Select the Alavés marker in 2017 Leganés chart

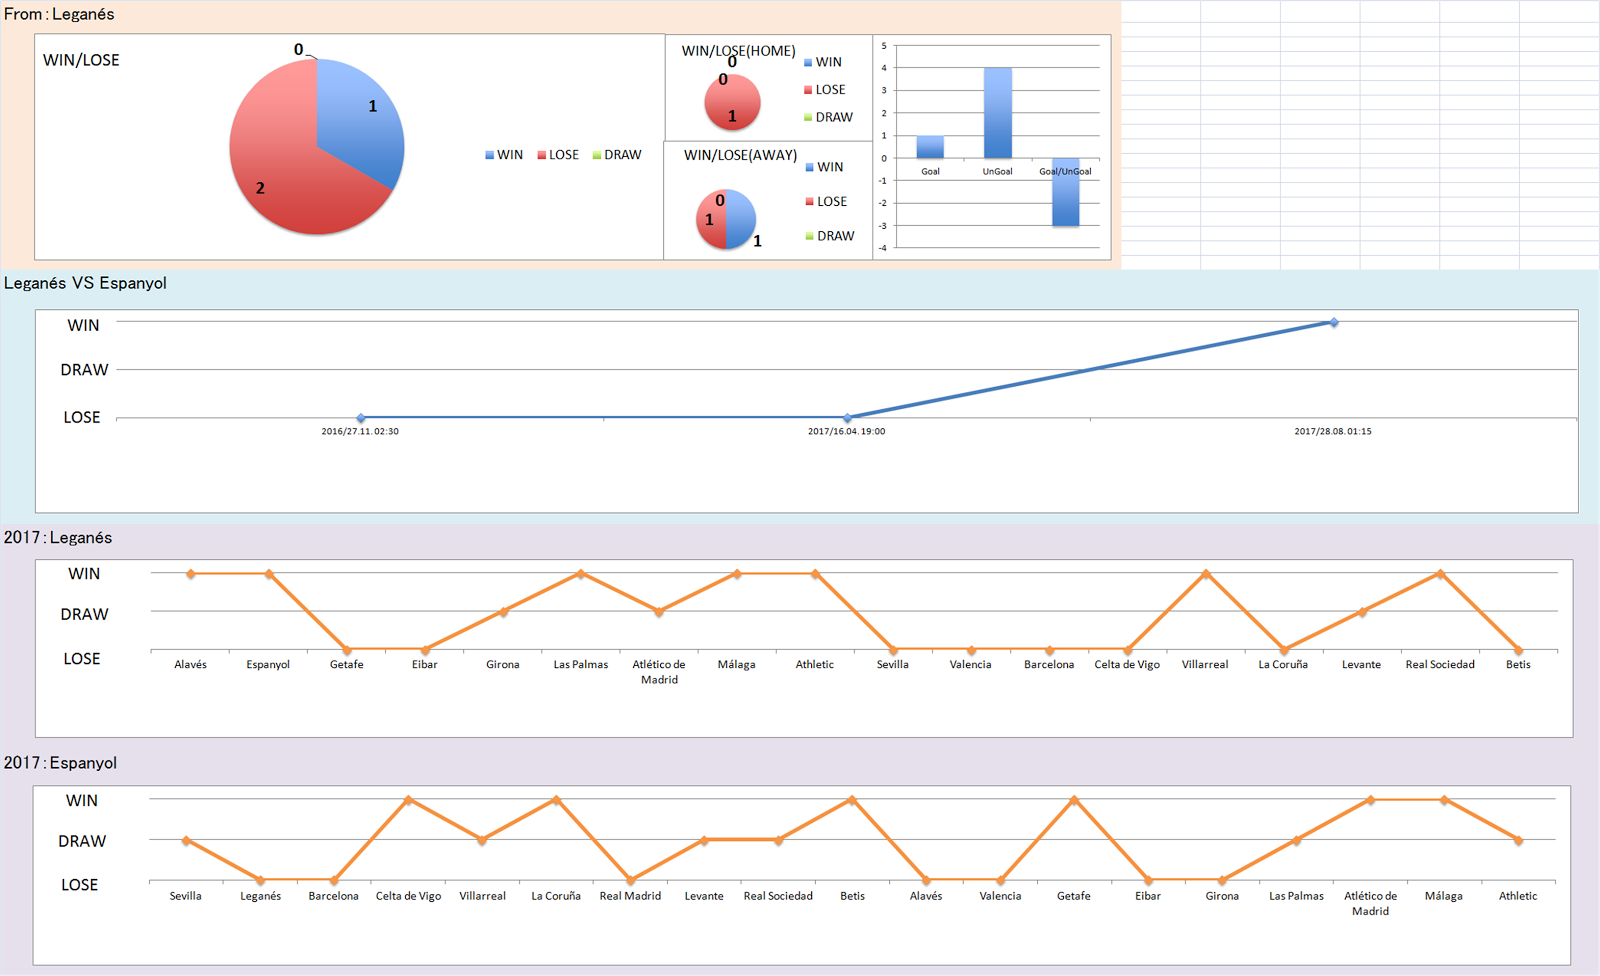point(191,574)
